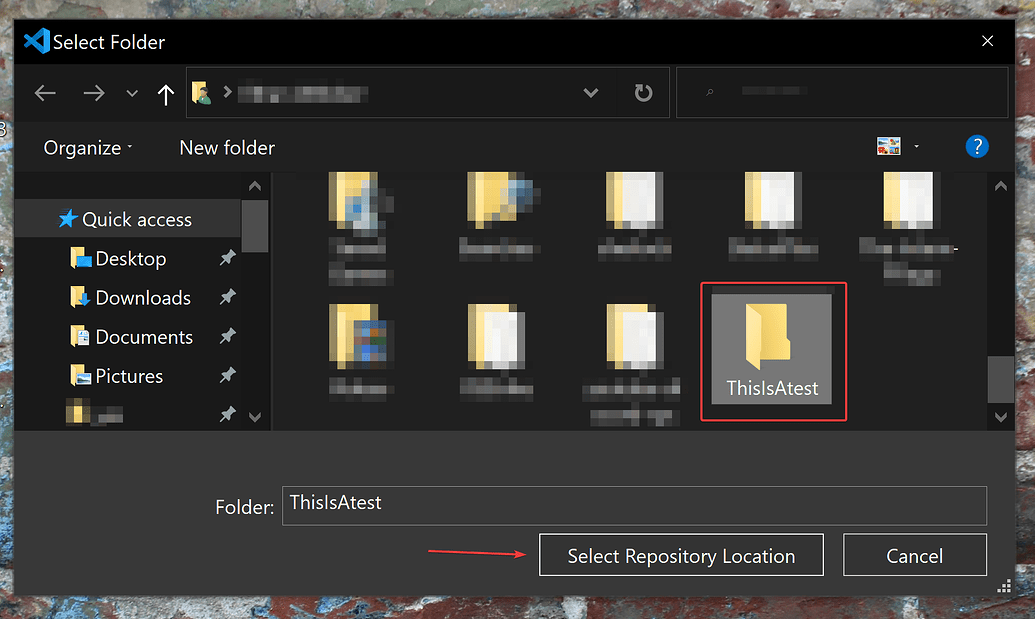Viewport: 1035px width, 619px height.
Task: Open Pictures in the navigation pane
Action: point(129,376)
